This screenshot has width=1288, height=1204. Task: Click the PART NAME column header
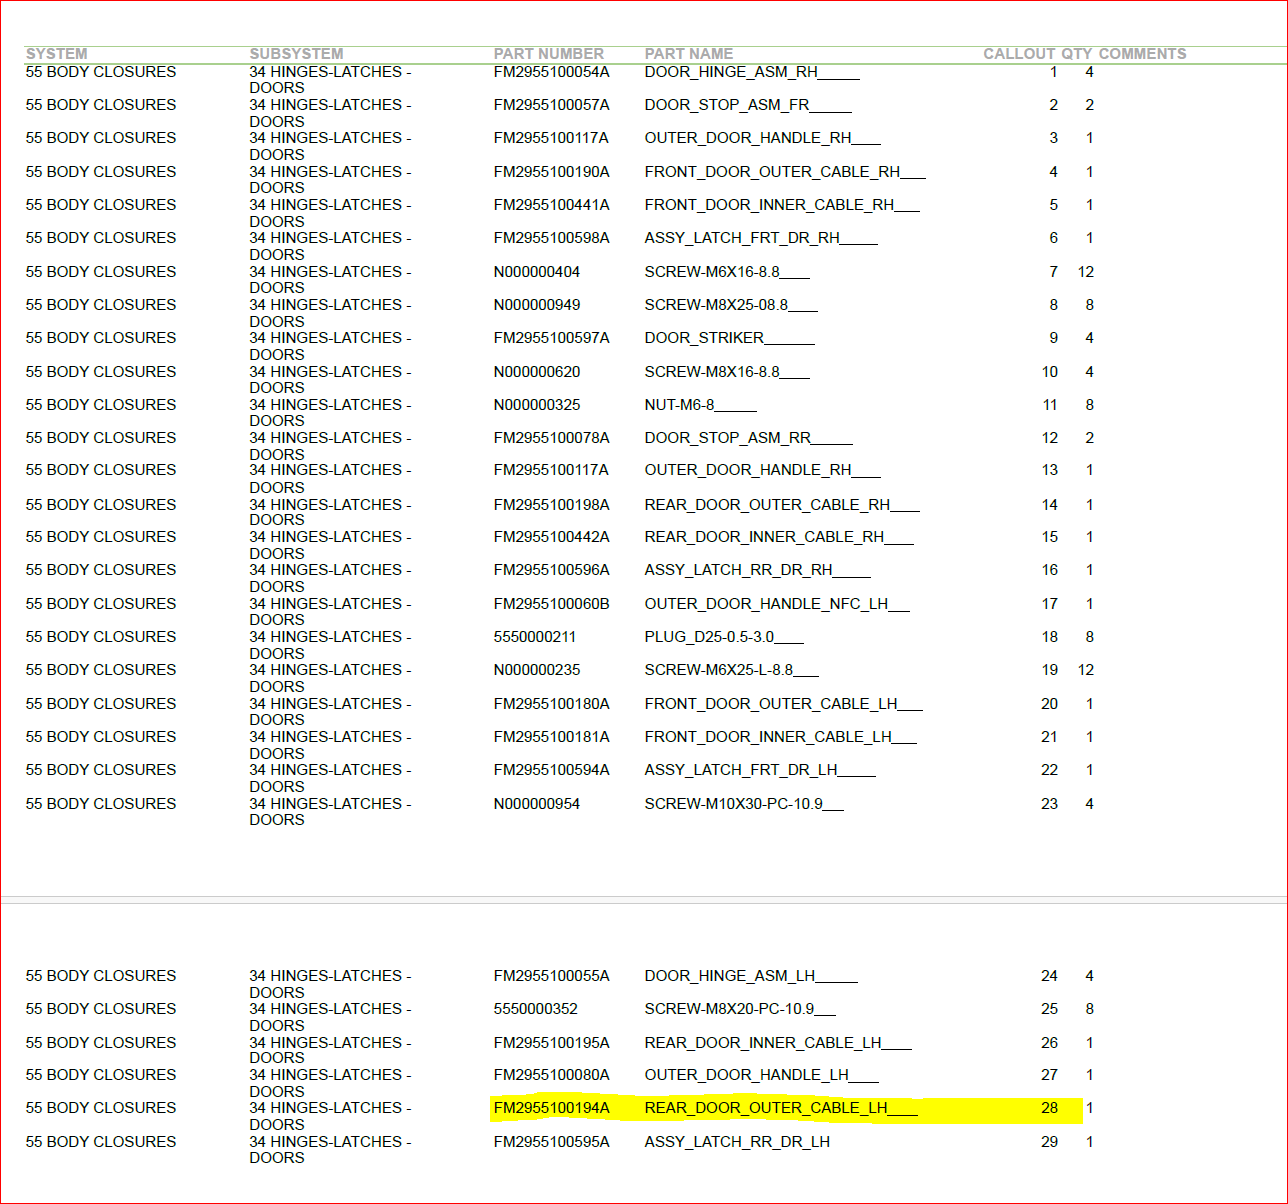tap(688, 54)
